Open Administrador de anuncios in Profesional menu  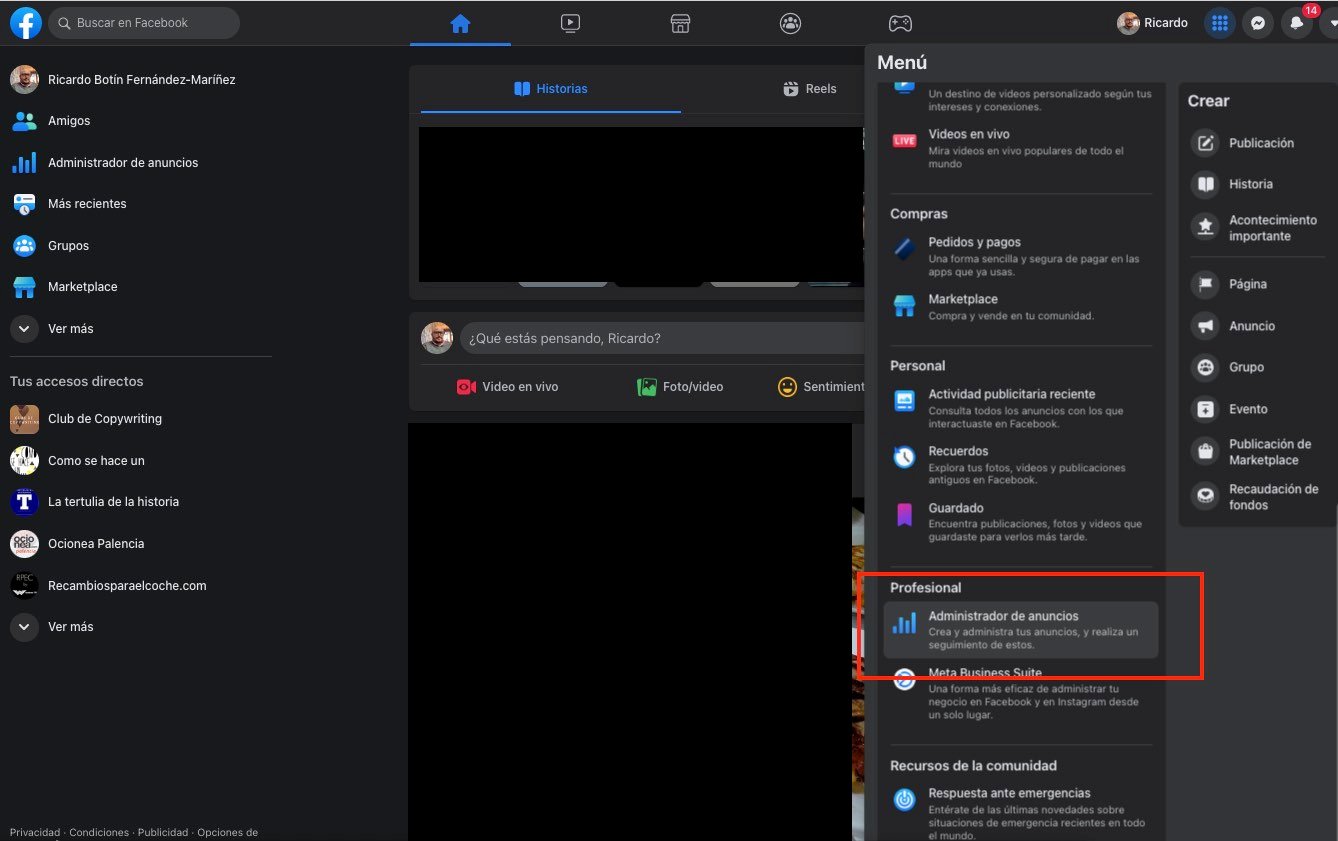click(1020, 630)
